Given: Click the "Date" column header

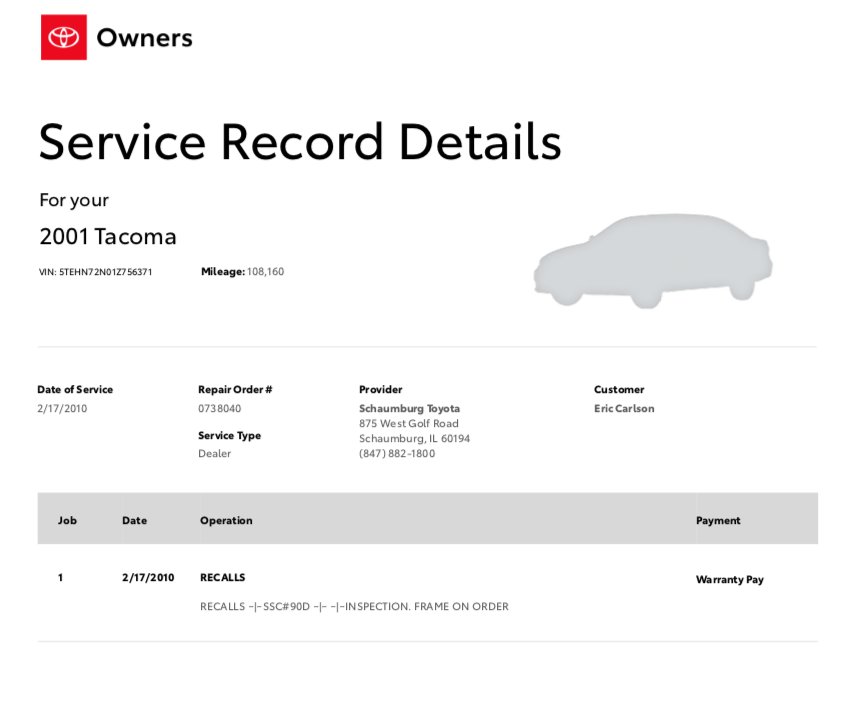Looking at the screenshot, I should (134, 521).
